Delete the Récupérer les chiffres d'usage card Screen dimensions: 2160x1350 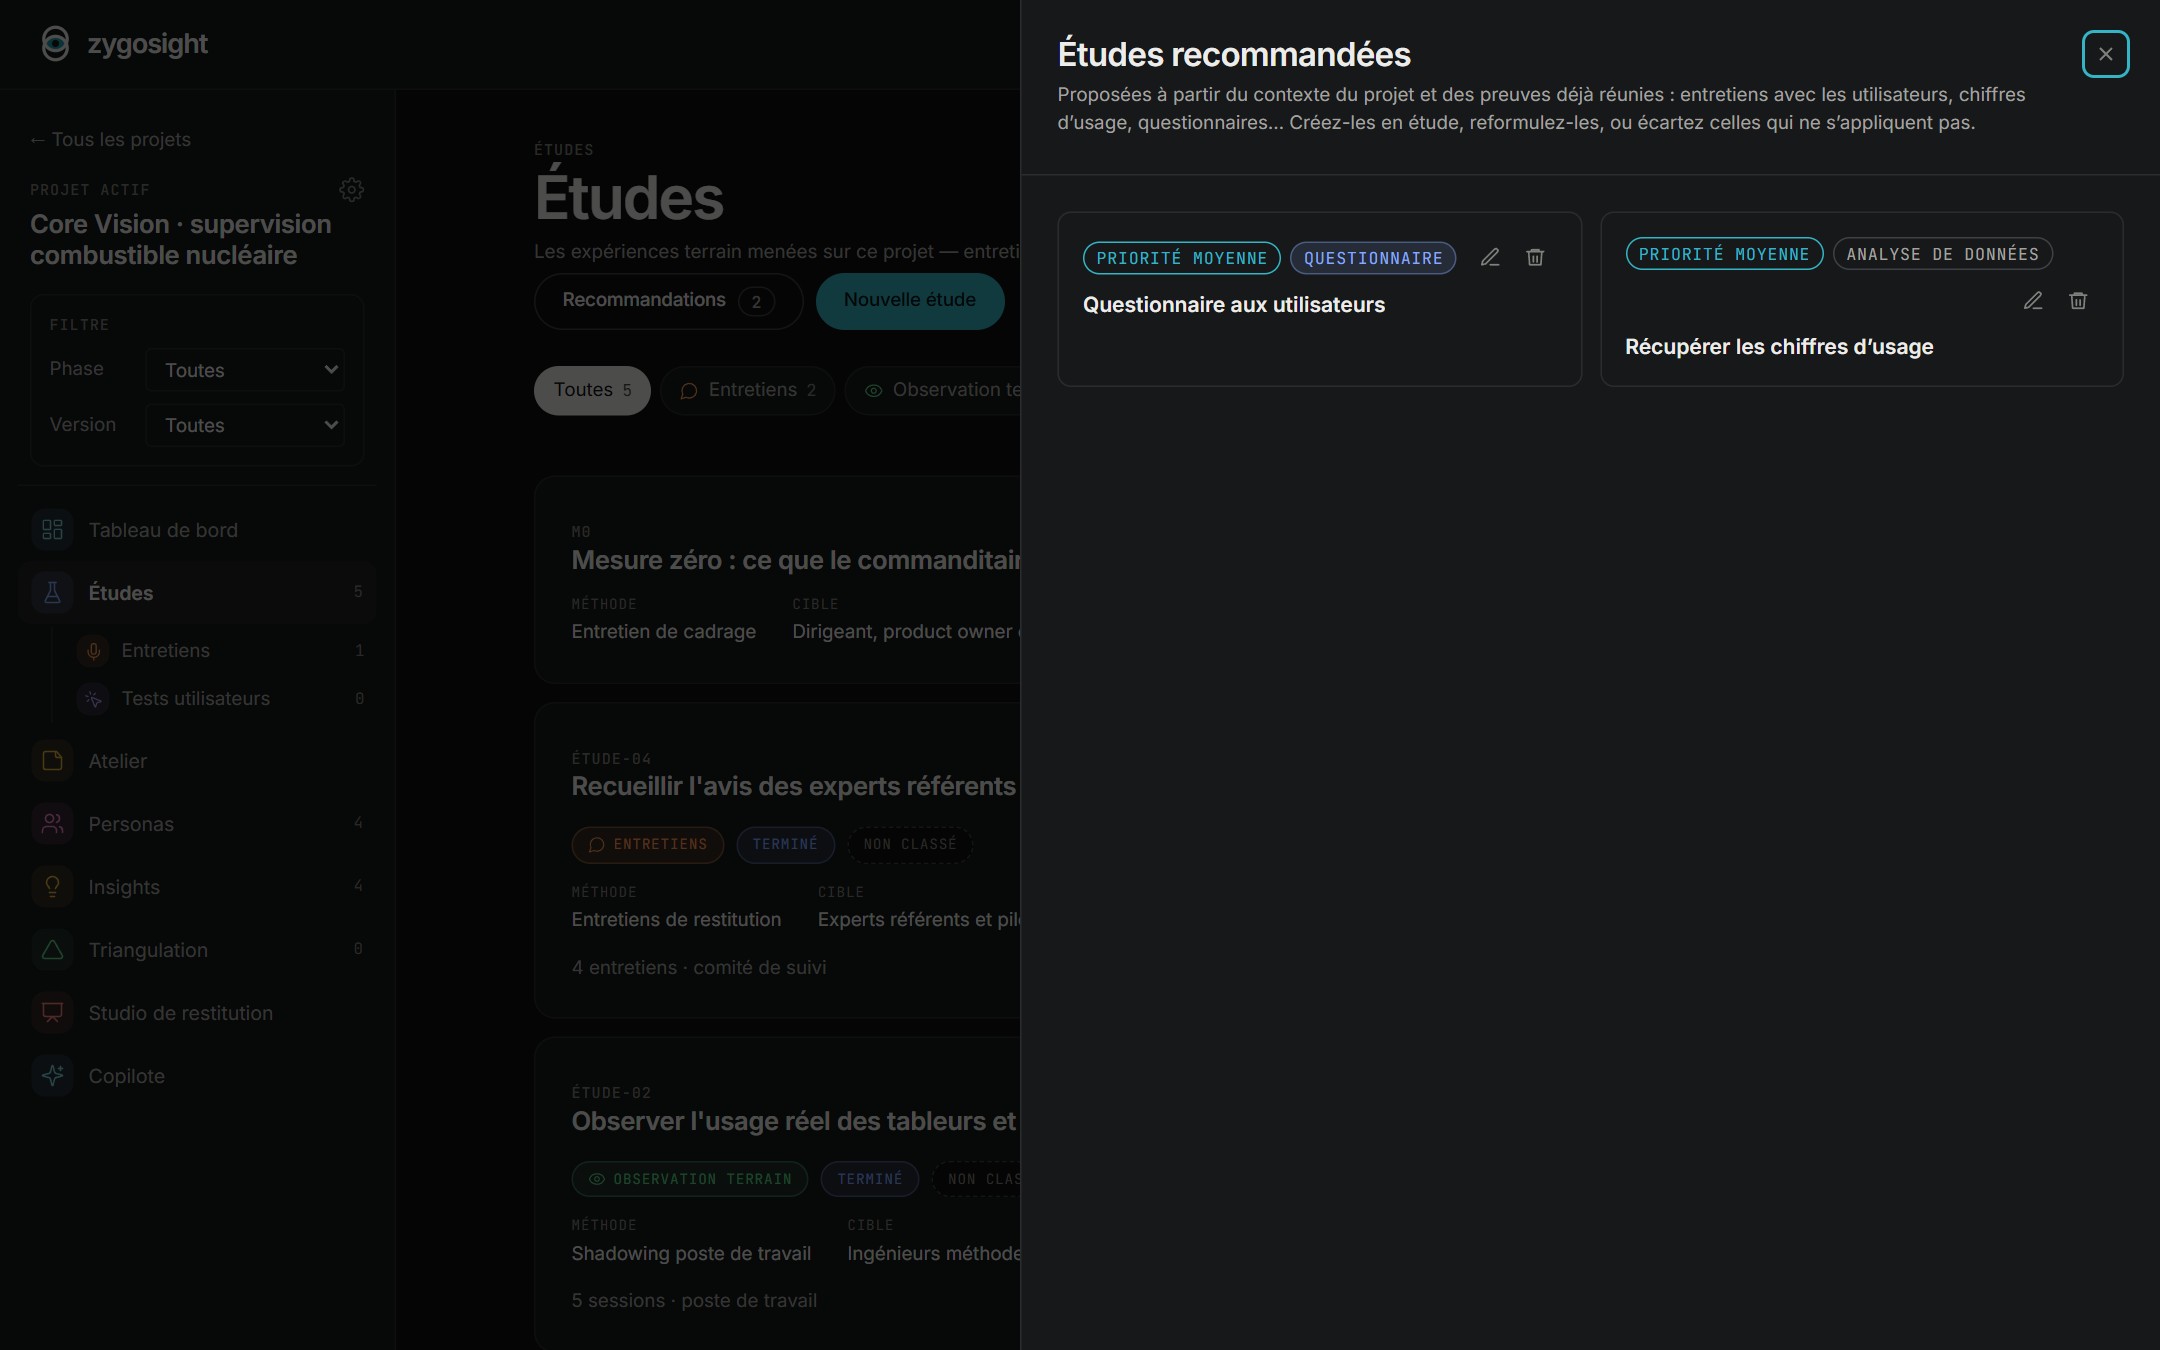click(x=2078, y=301)
